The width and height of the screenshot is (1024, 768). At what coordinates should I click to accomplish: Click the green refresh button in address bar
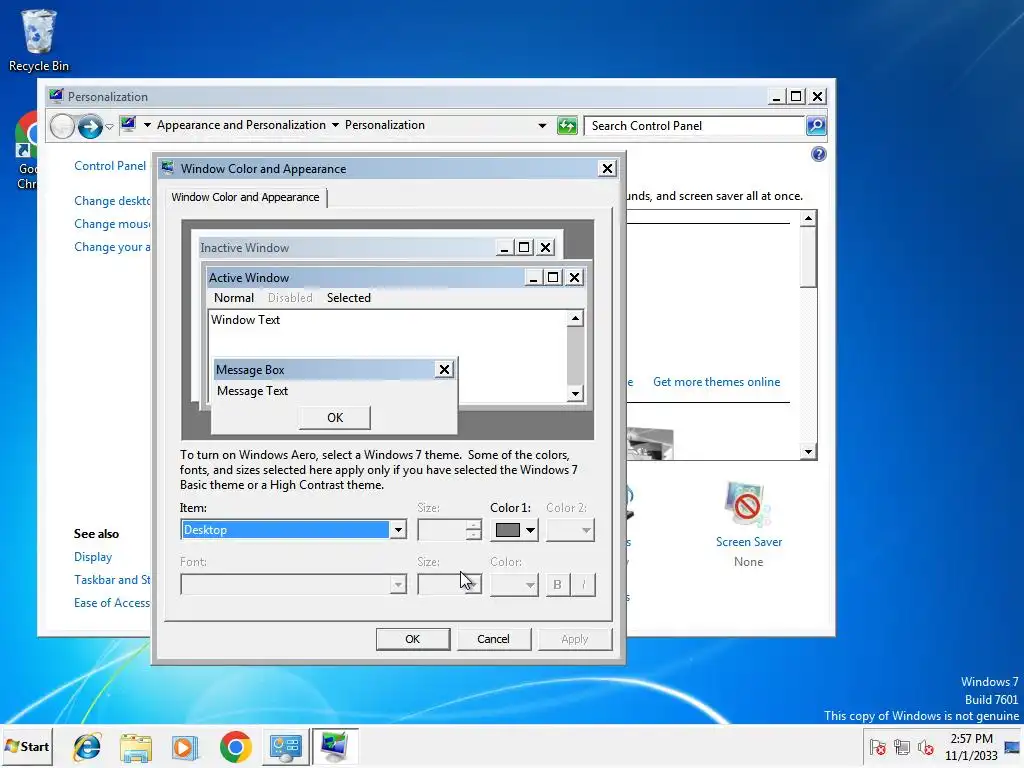coord(567,125)
